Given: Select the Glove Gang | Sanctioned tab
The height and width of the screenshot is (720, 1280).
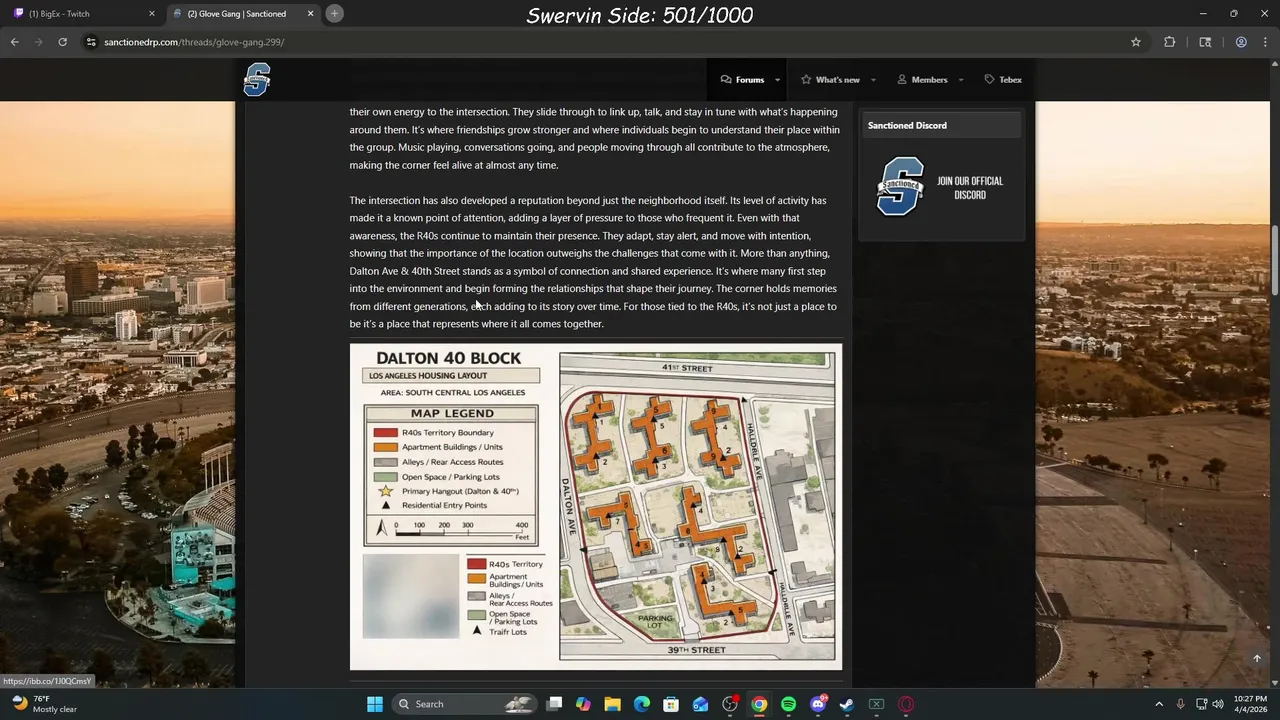Looking at the screenshot, I should [x=243, y=14].
